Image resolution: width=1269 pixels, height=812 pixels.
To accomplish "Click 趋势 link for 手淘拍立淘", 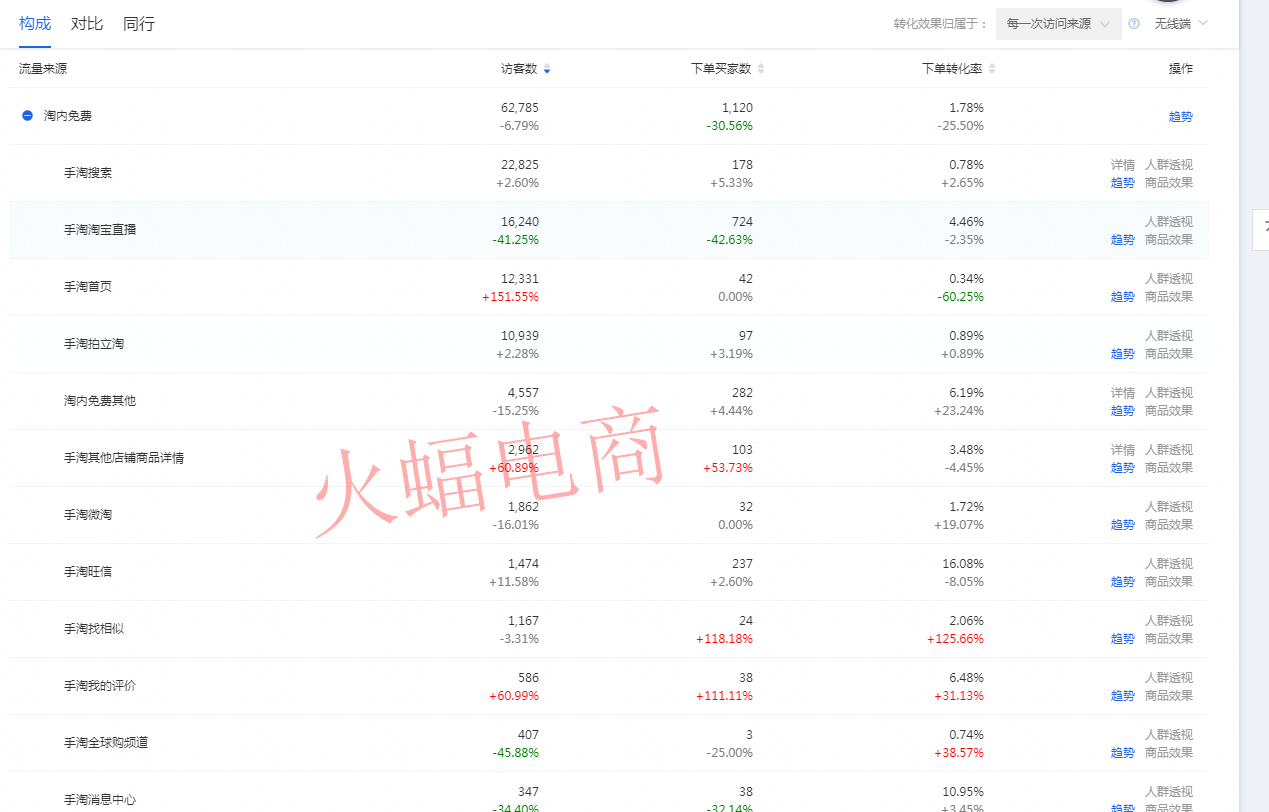I will pos(1122,354).
